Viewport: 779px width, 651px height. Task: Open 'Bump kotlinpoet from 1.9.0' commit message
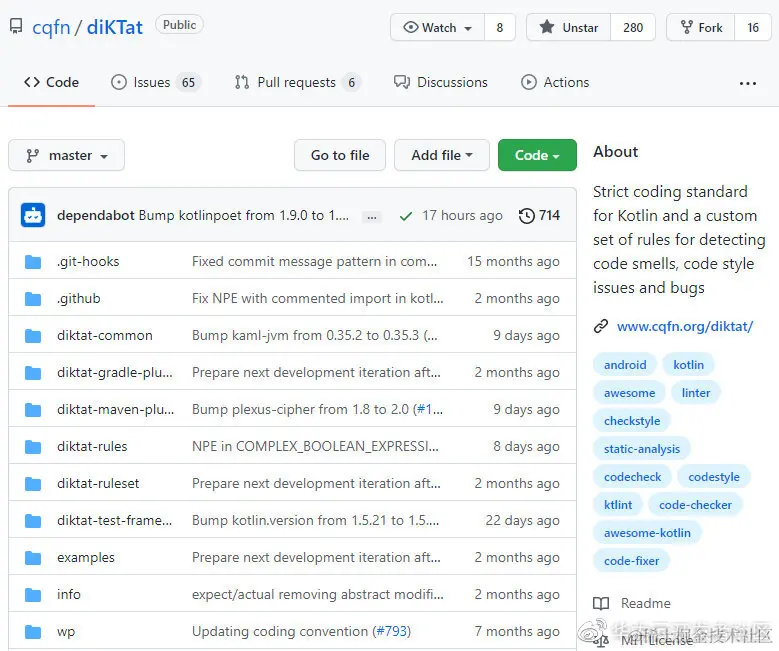243,216
